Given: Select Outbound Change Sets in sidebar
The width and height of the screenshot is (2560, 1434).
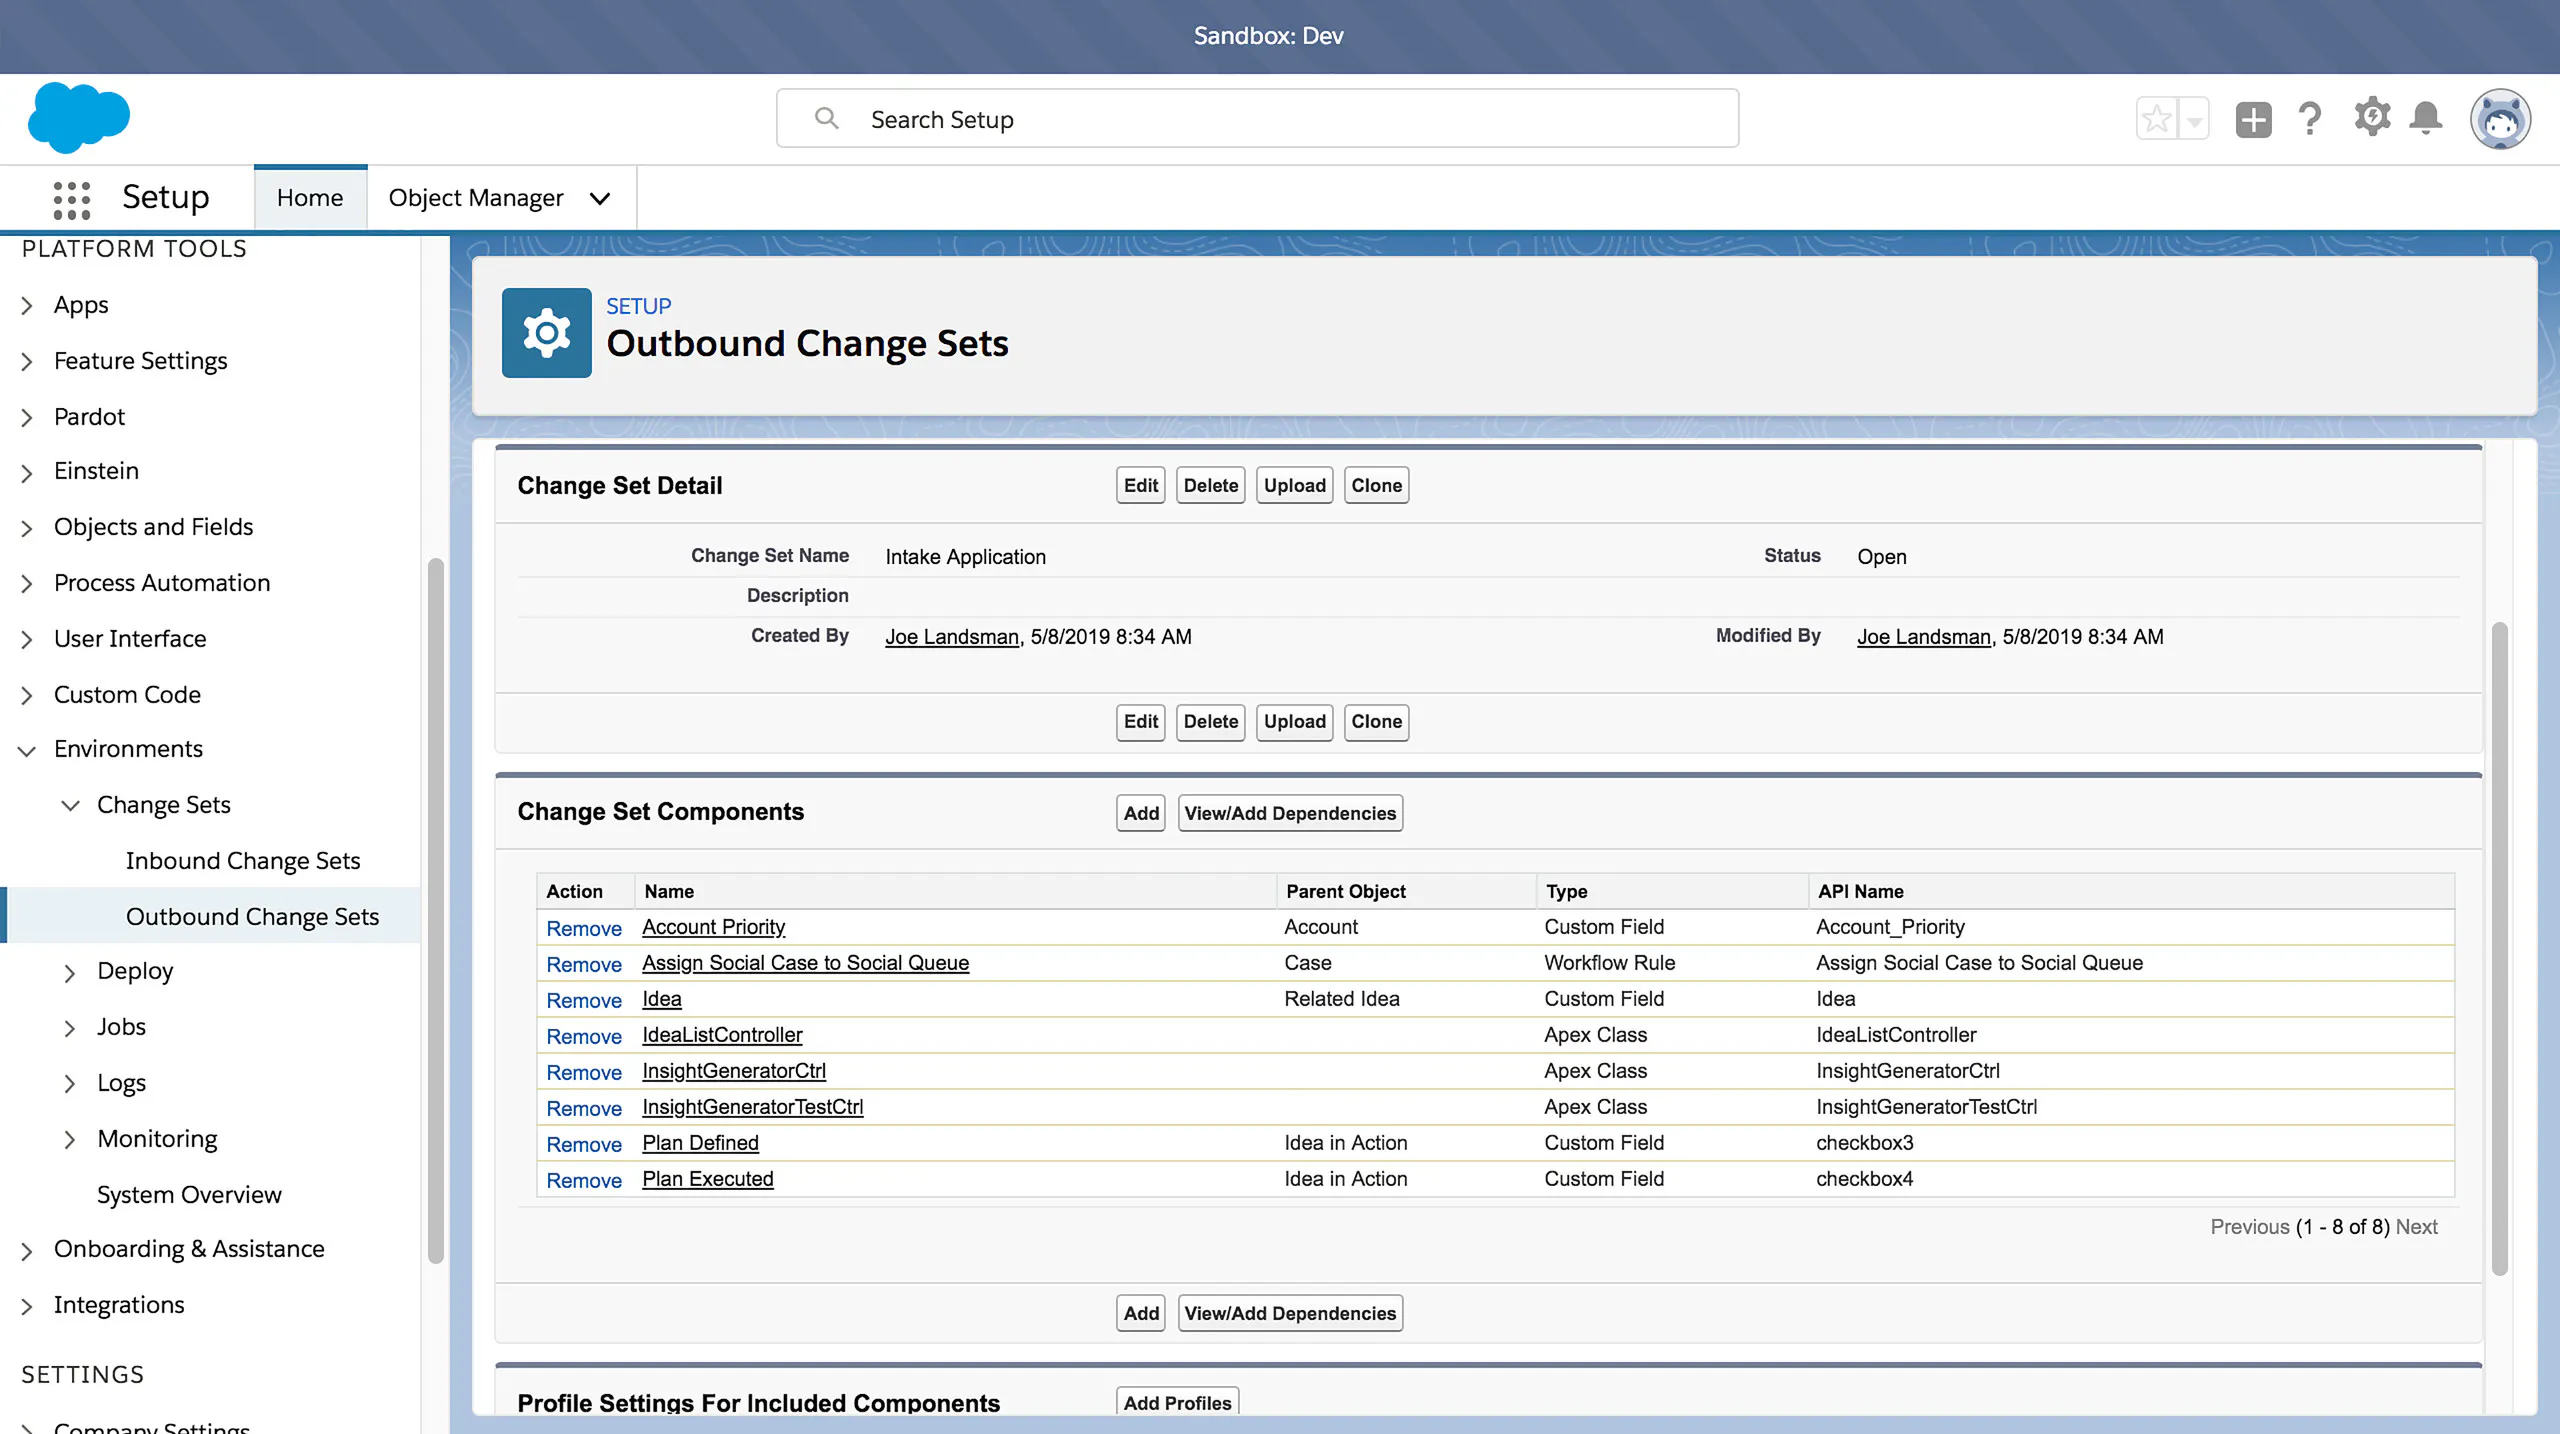Looking at the screenshot, I should click(x=252, y=917).
